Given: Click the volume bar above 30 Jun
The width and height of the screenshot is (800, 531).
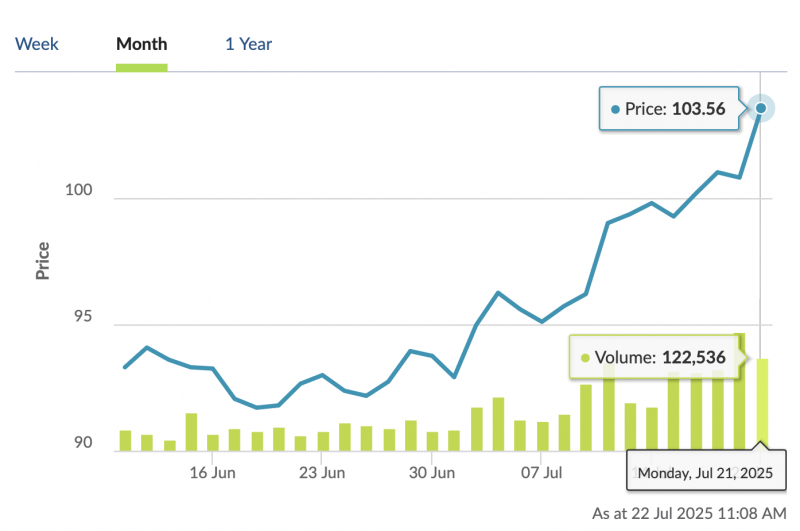Looking at the screenshot, I should coord(432,441).
